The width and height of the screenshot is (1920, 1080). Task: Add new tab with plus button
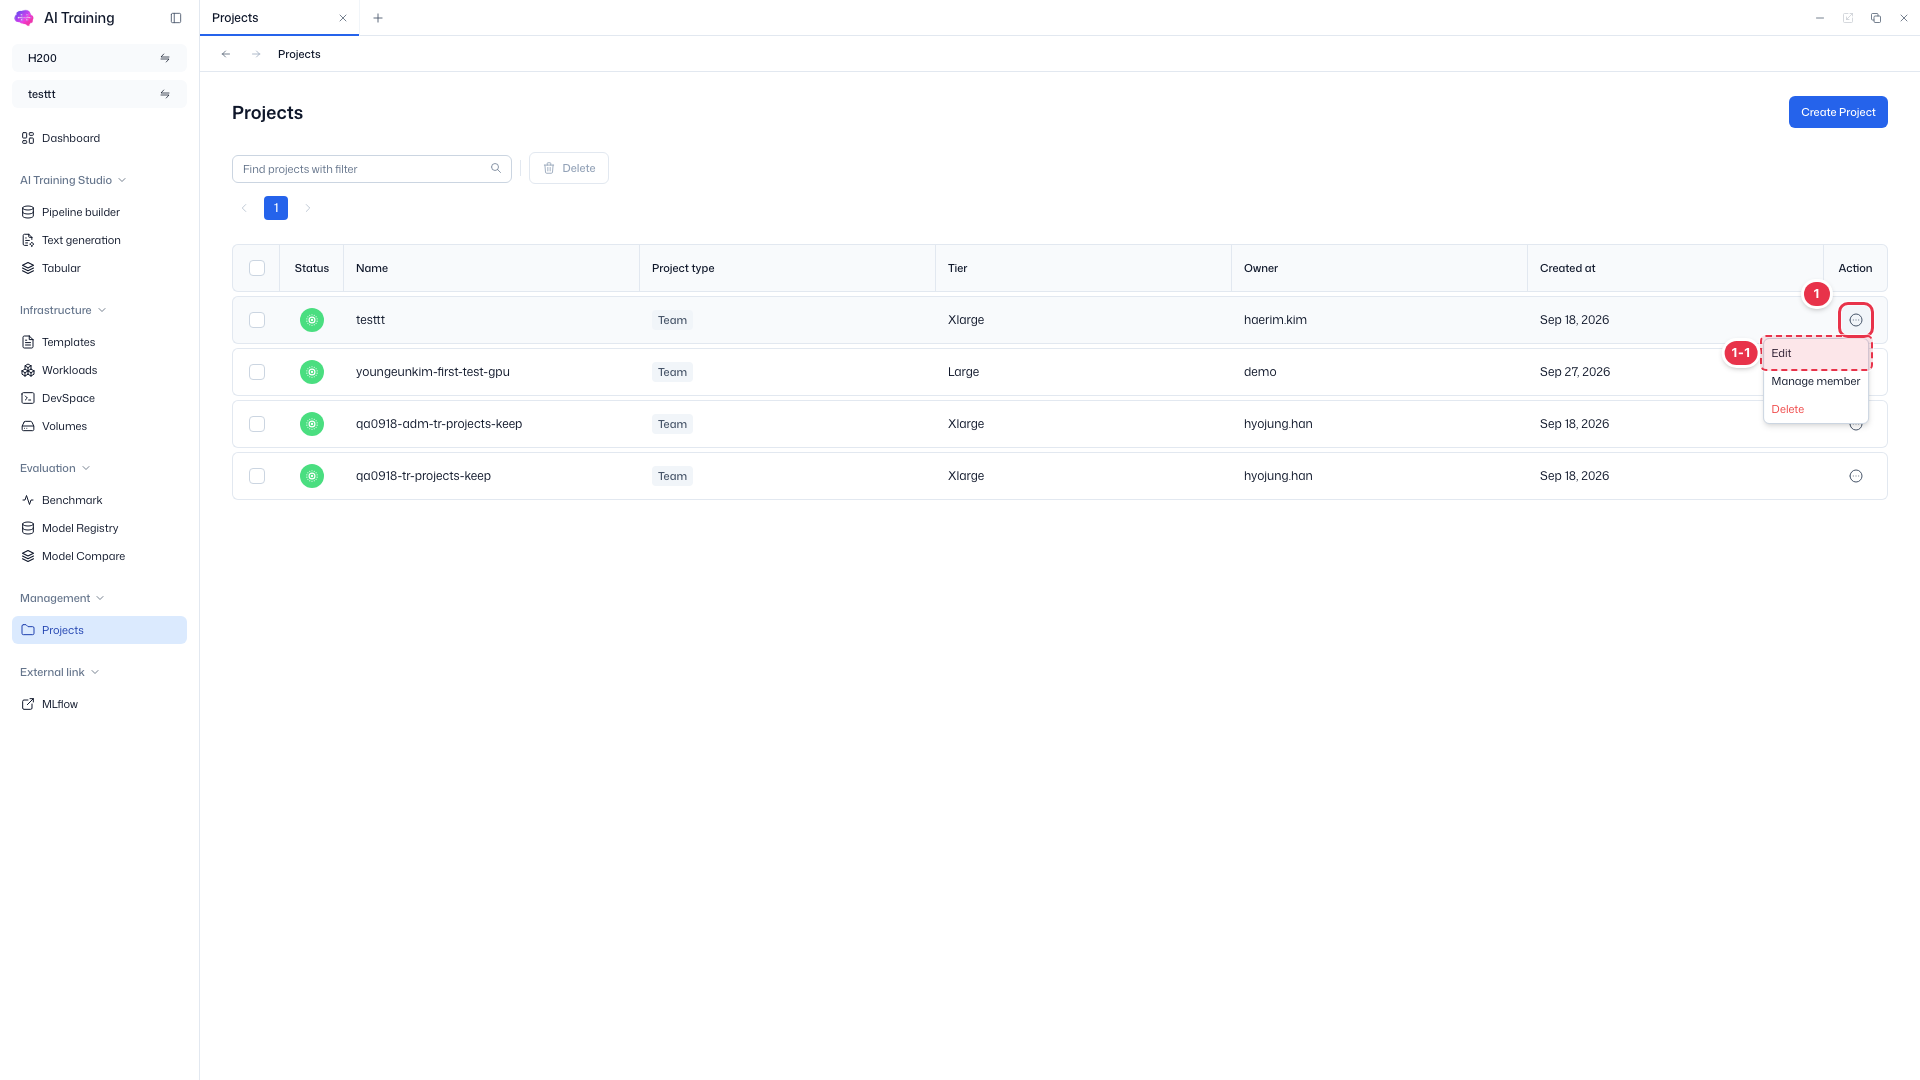(x=378, y=18)
